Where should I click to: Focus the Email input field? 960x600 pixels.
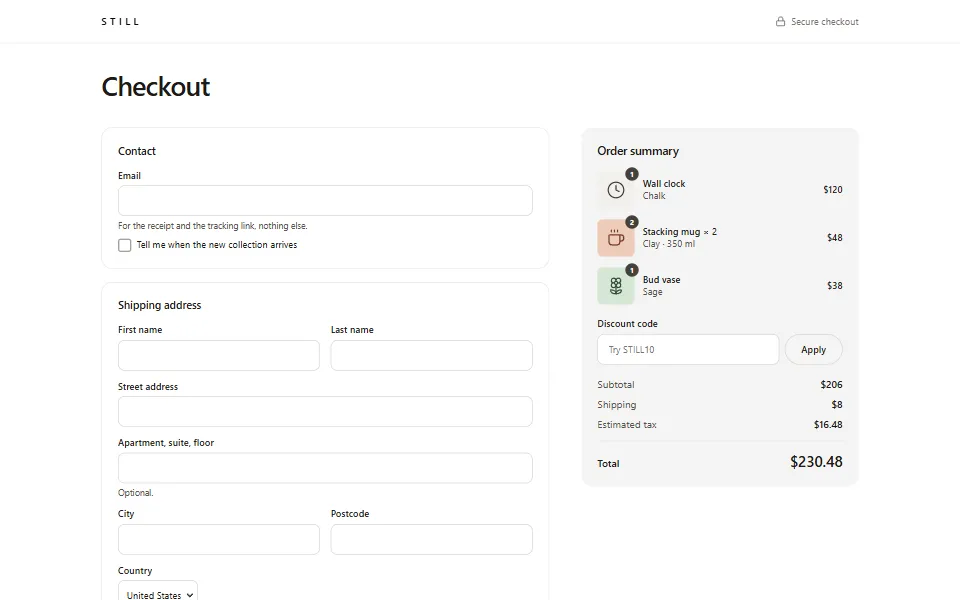pos(325,200)
